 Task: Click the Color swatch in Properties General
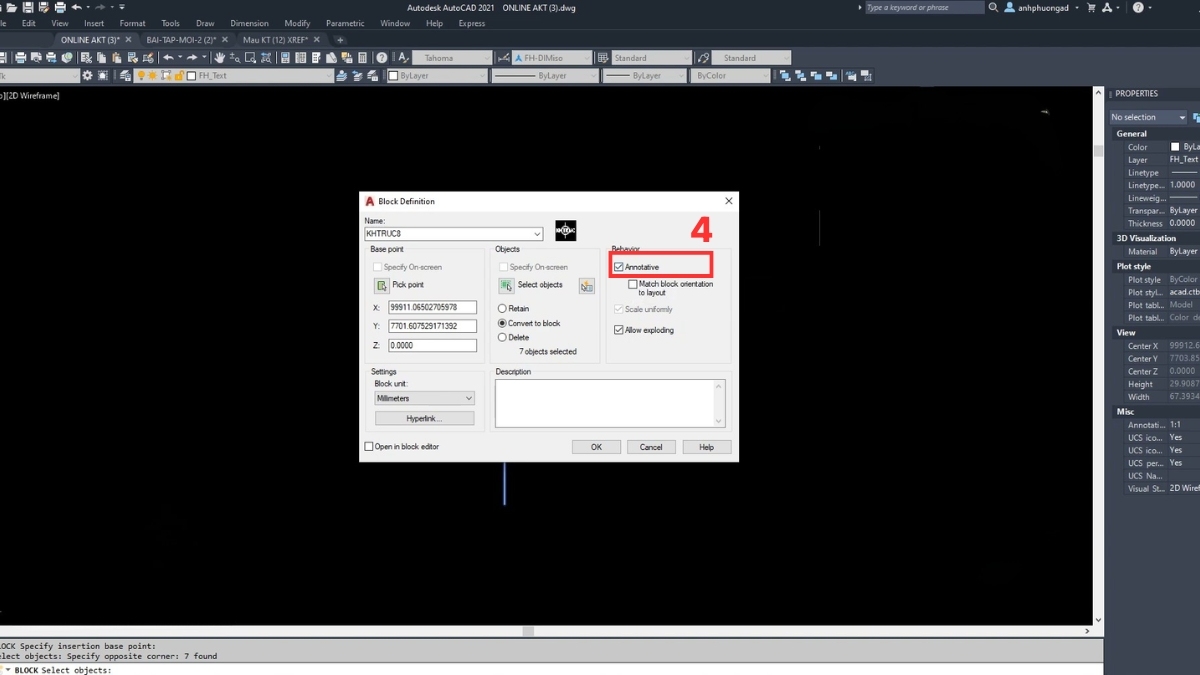(1175, 147)
